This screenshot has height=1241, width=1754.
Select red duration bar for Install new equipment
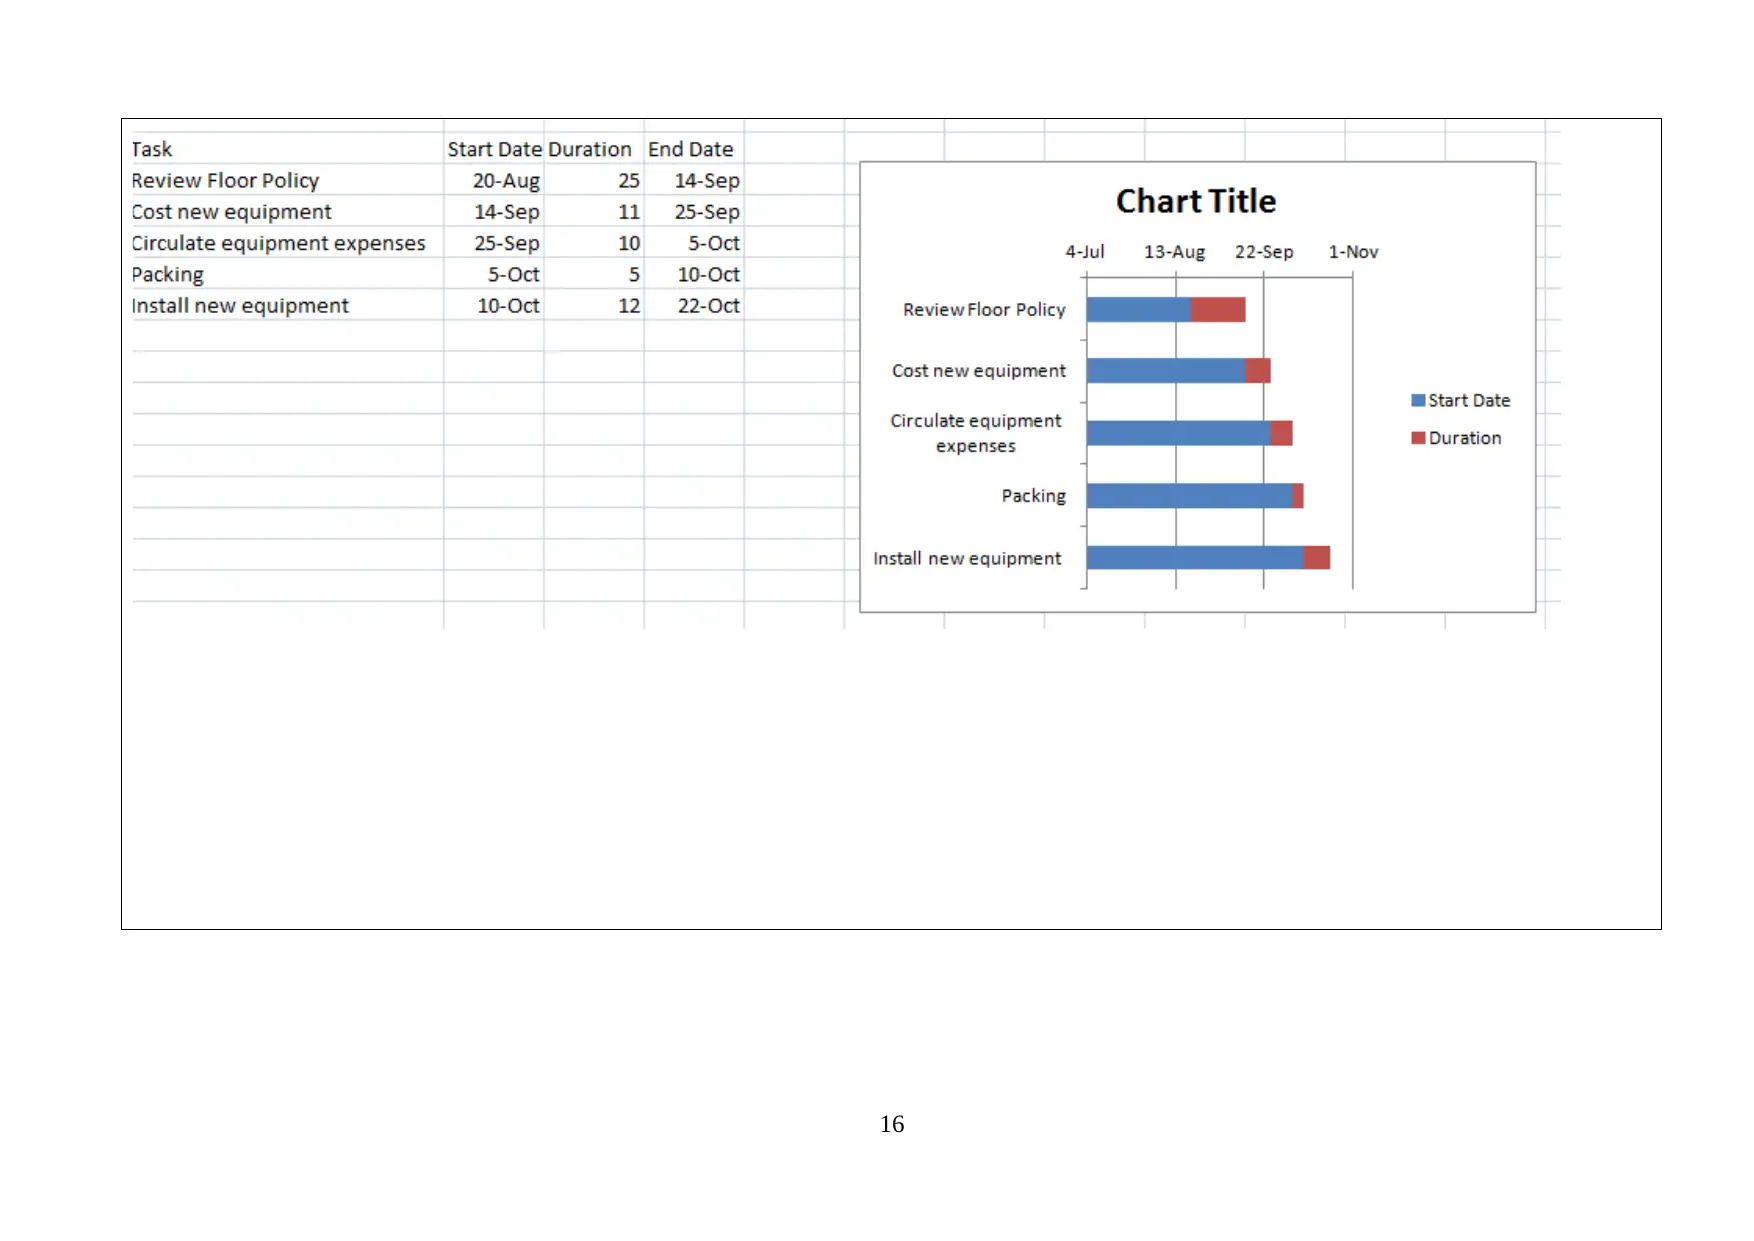pyautogui.click(x=1317, y=557)
